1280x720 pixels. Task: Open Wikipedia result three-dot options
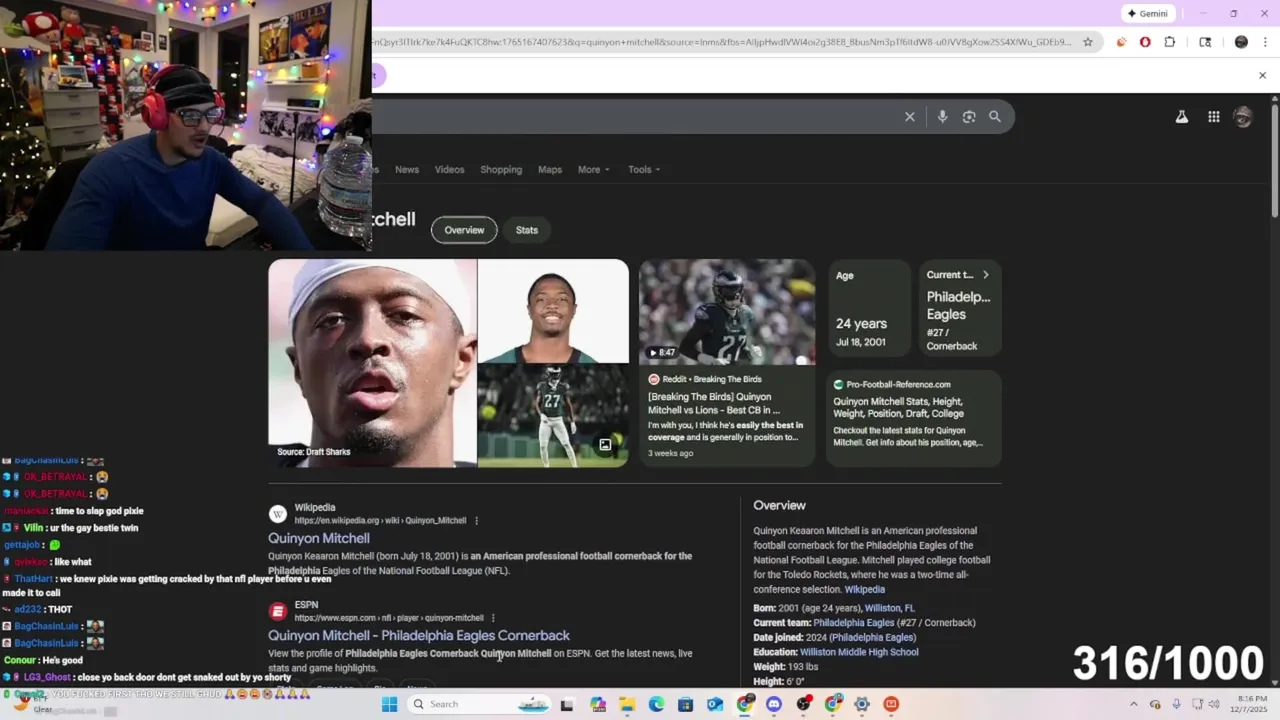476,521
